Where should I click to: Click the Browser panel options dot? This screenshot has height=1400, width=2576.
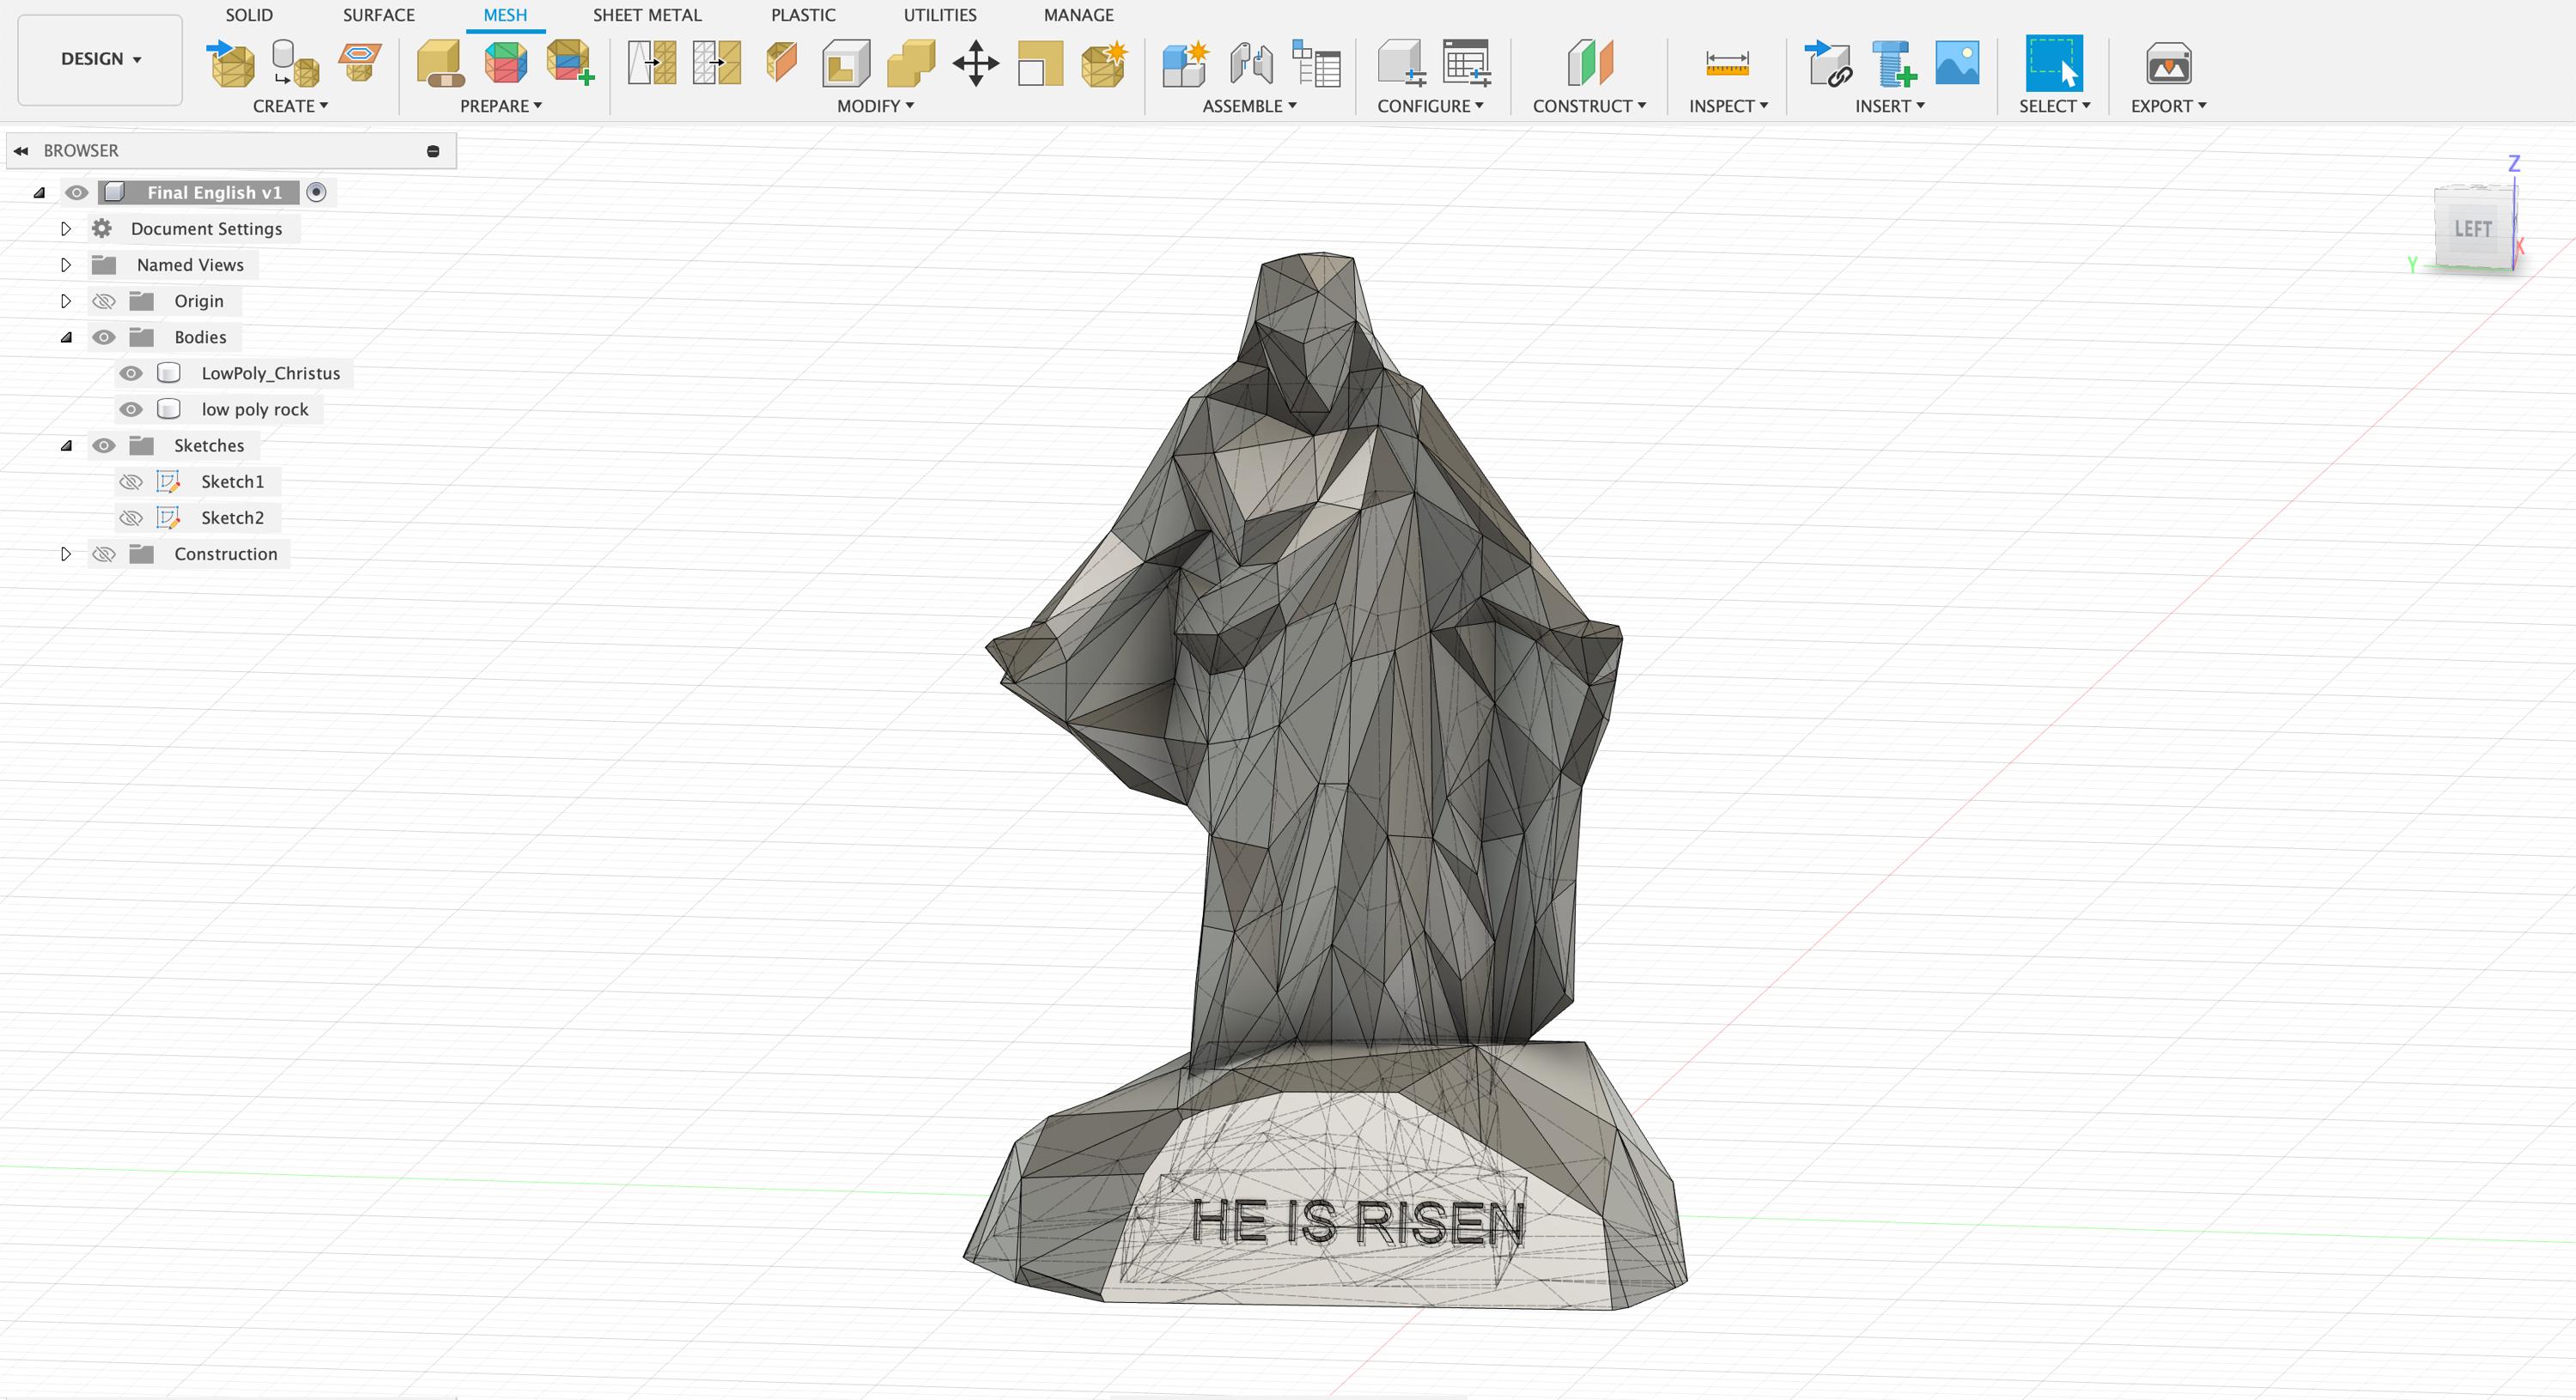(x=433, y=151)
